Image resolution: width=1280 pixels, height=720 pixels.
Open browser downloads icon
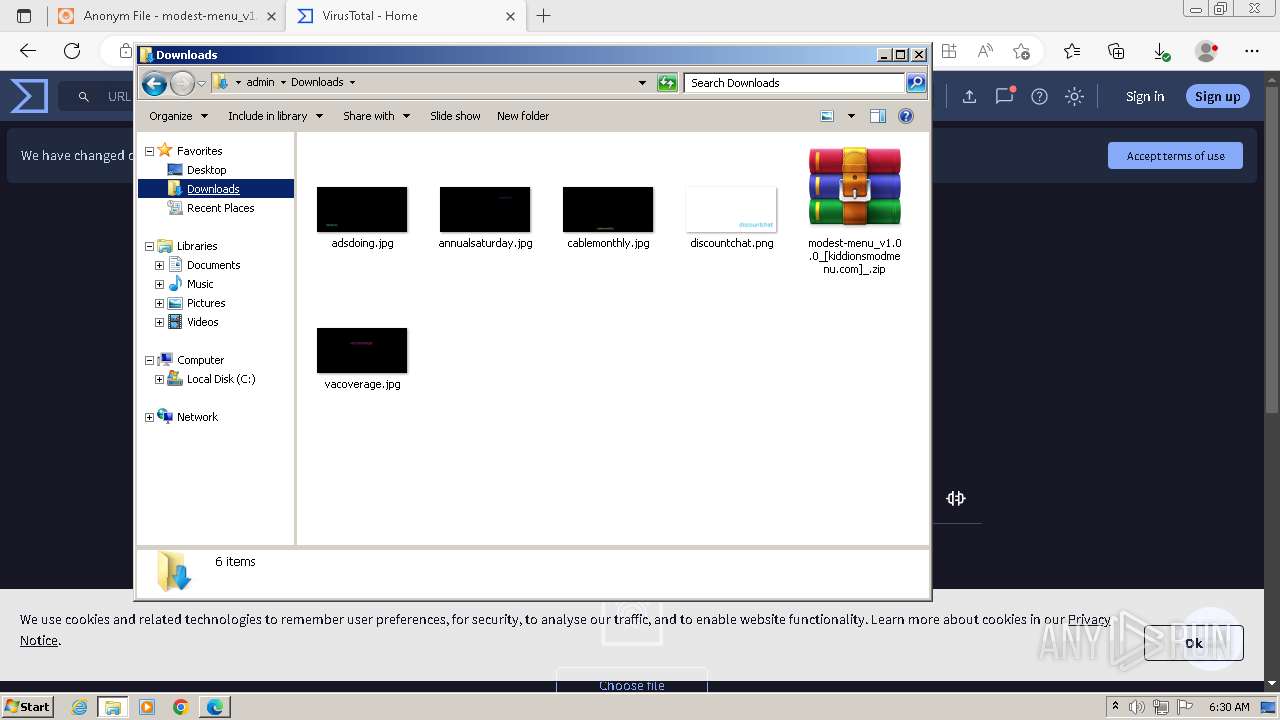point(1161,51)
